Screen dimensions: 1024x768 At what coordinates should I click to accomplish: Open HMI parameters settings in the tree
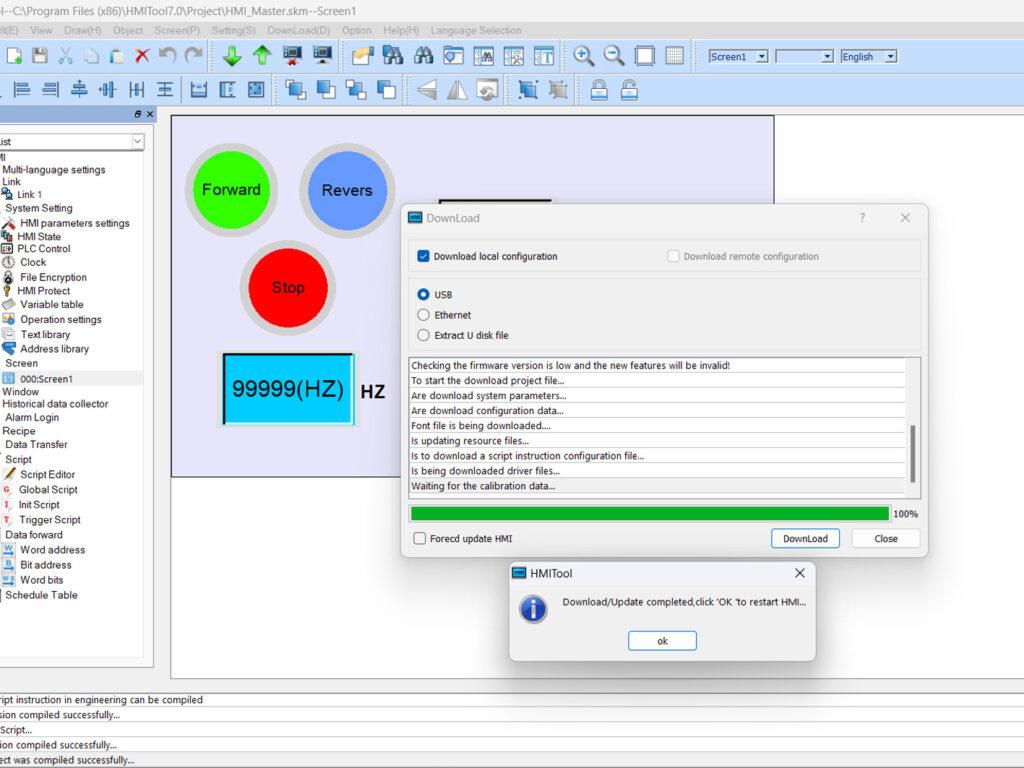click(74, 223)
